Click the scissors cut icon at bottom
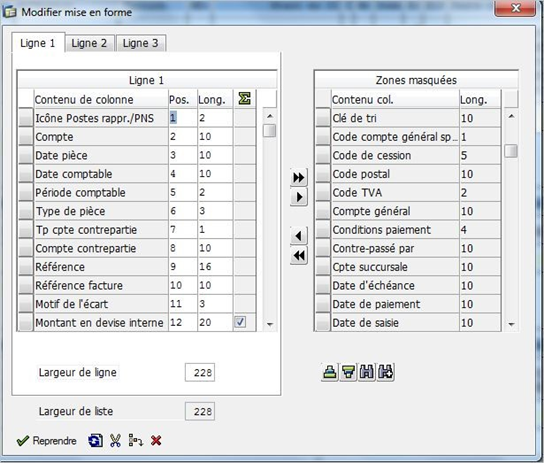Viewport: 544px width, 463px height. [115, 440]
